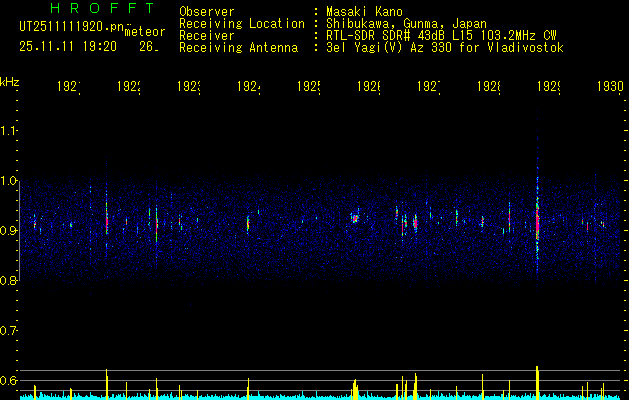
Task: Select the observer name Masaki Kano
Action: pos(364,12)
